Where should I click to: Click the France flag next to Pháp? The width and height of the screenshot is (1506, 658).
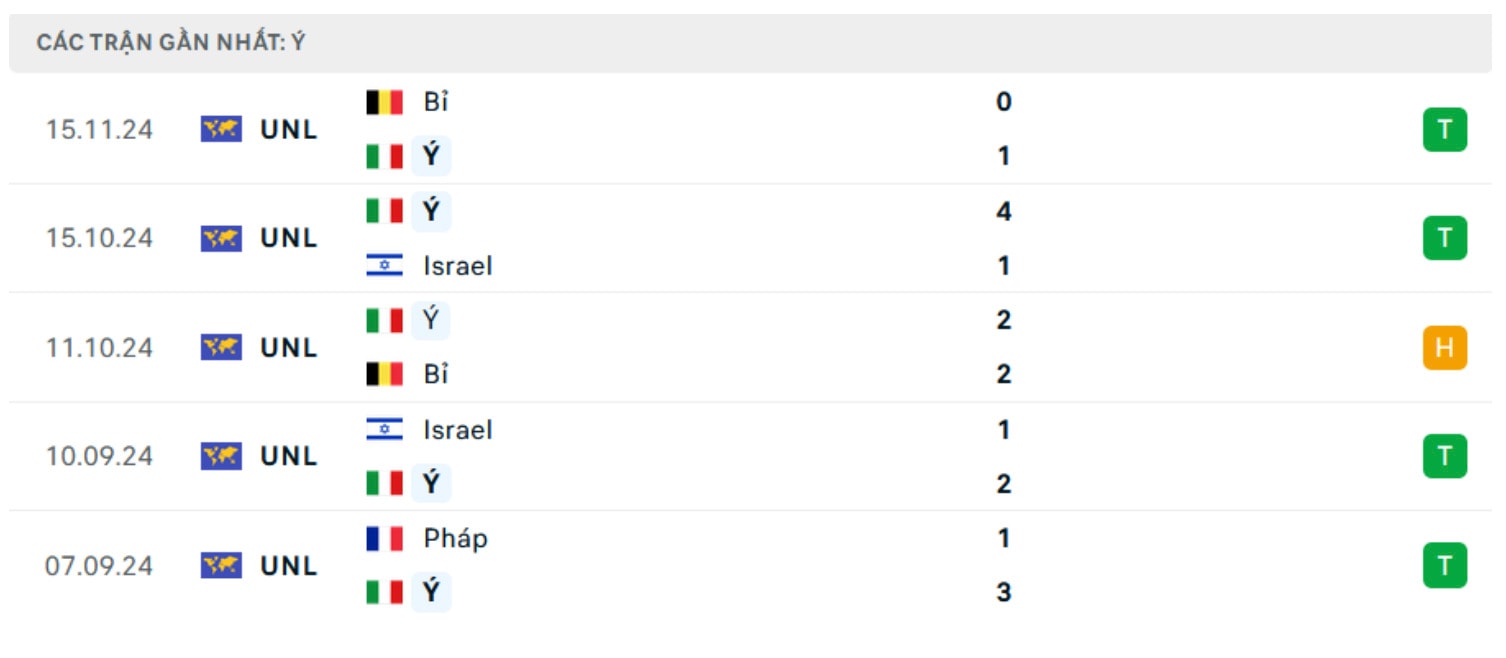[x=384, y=539]
